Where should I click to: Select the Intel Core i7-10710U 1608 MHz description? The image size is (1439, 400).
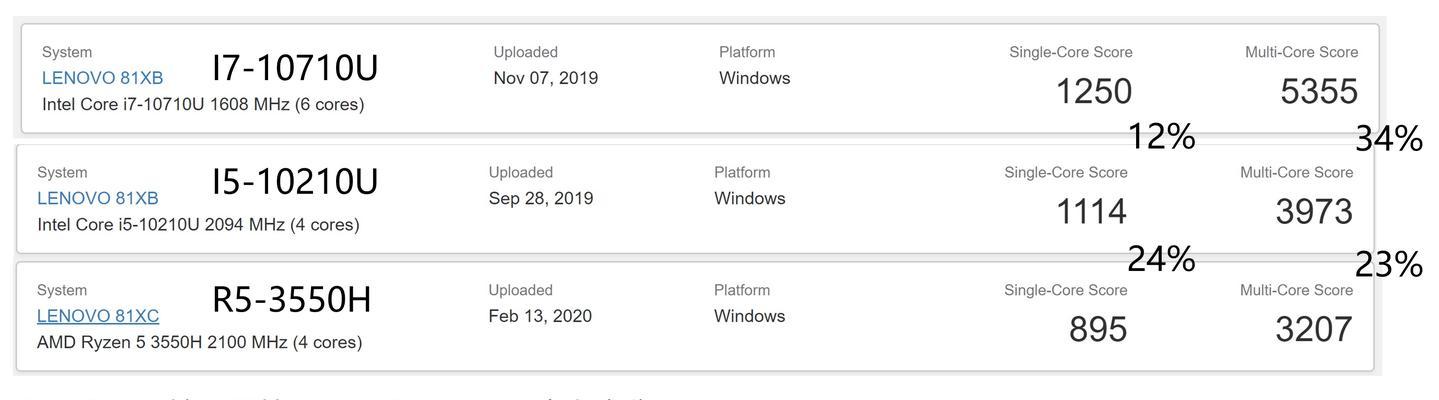[203, 104]
